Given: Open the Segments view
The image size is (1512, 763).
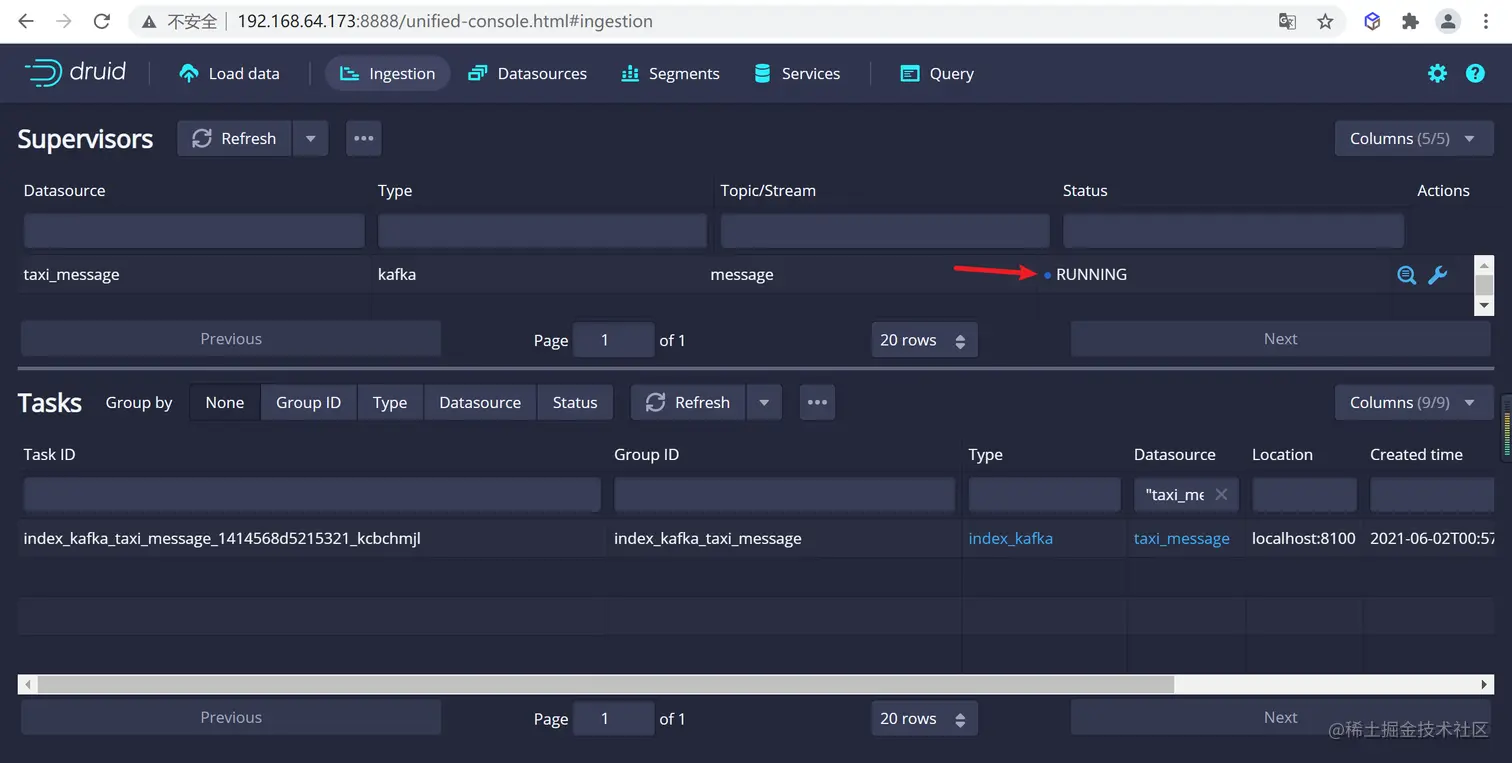Looking at the screenshot, I should point(670,73).
